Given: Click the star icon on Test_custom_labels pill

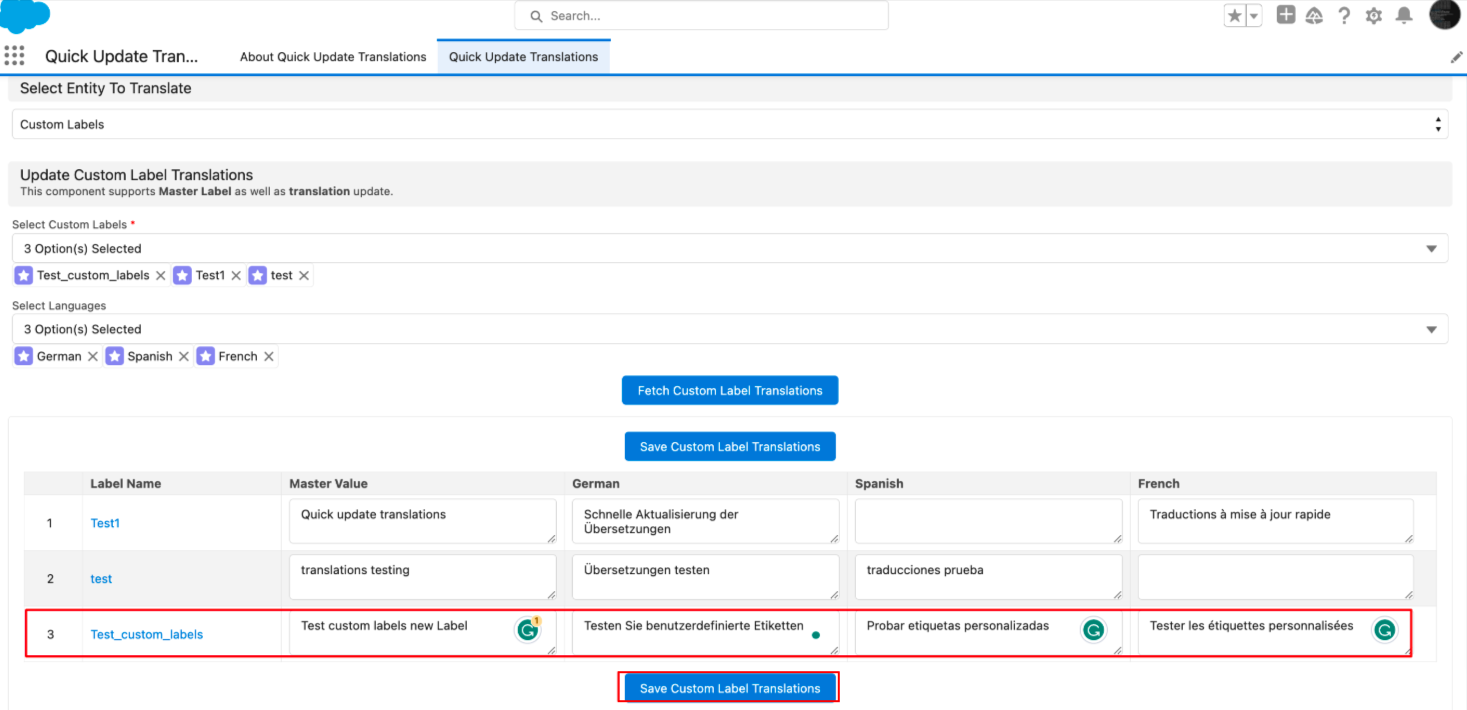Looking at the screenshot, I should point(24,275).
